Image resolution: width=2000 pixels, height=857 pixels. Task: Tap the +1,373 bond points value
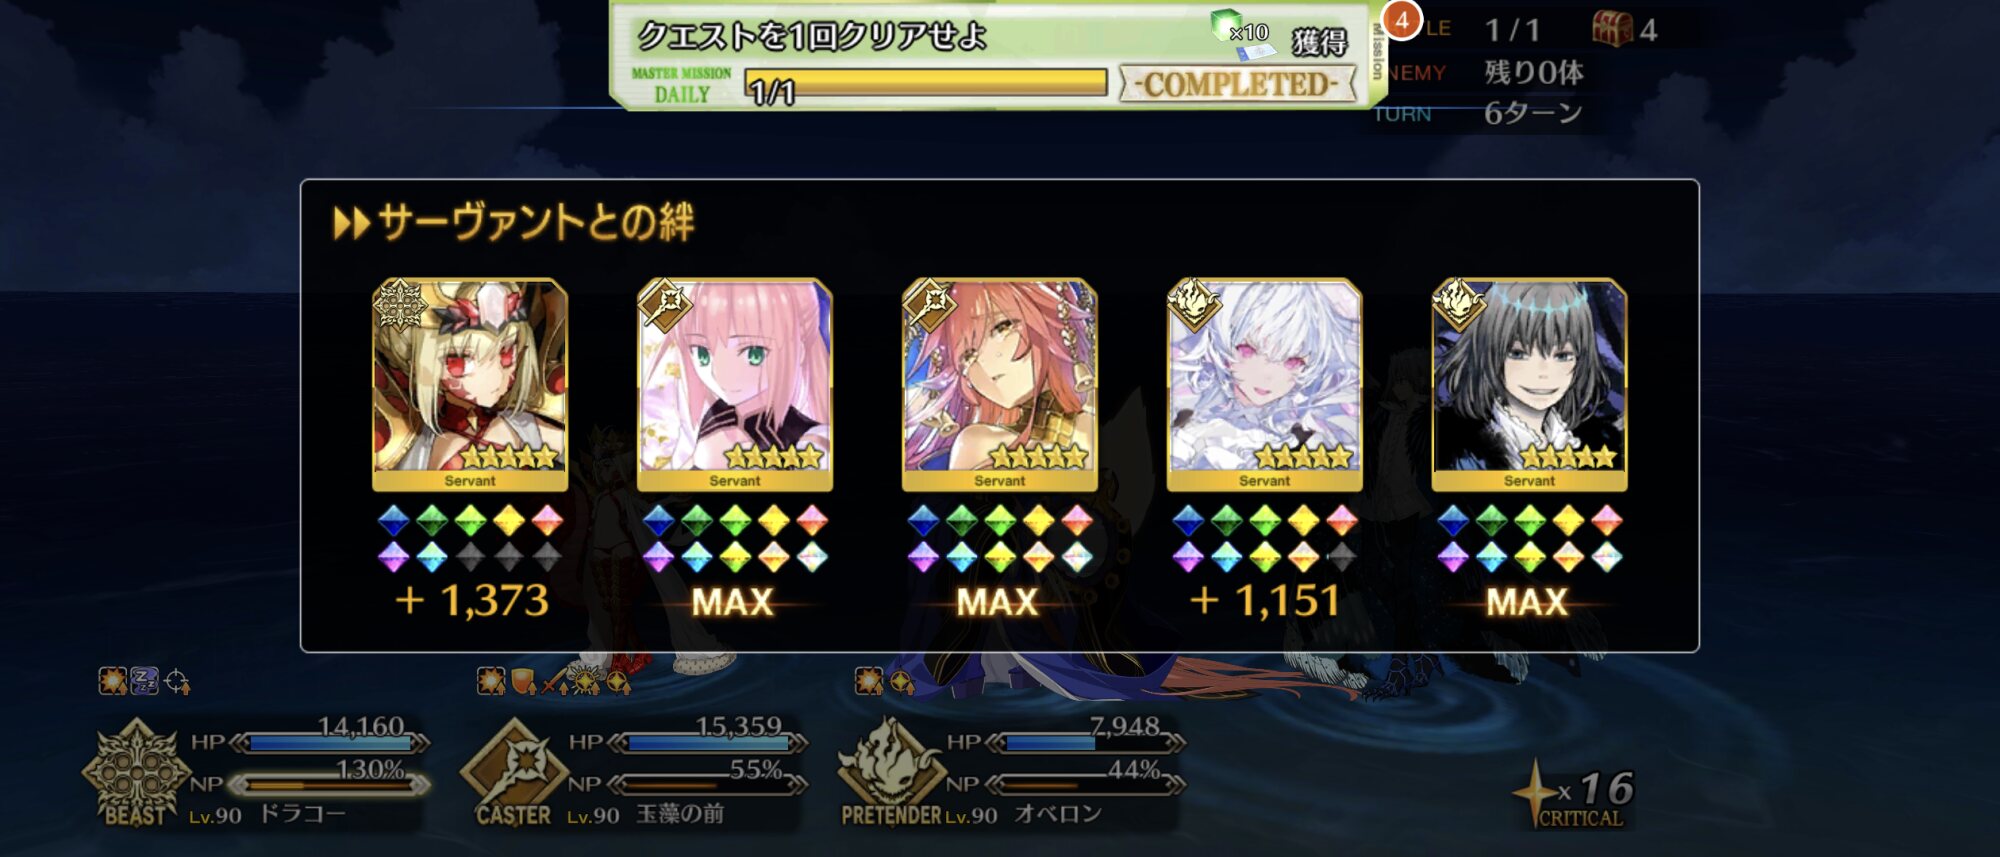[x=471, y=601]
